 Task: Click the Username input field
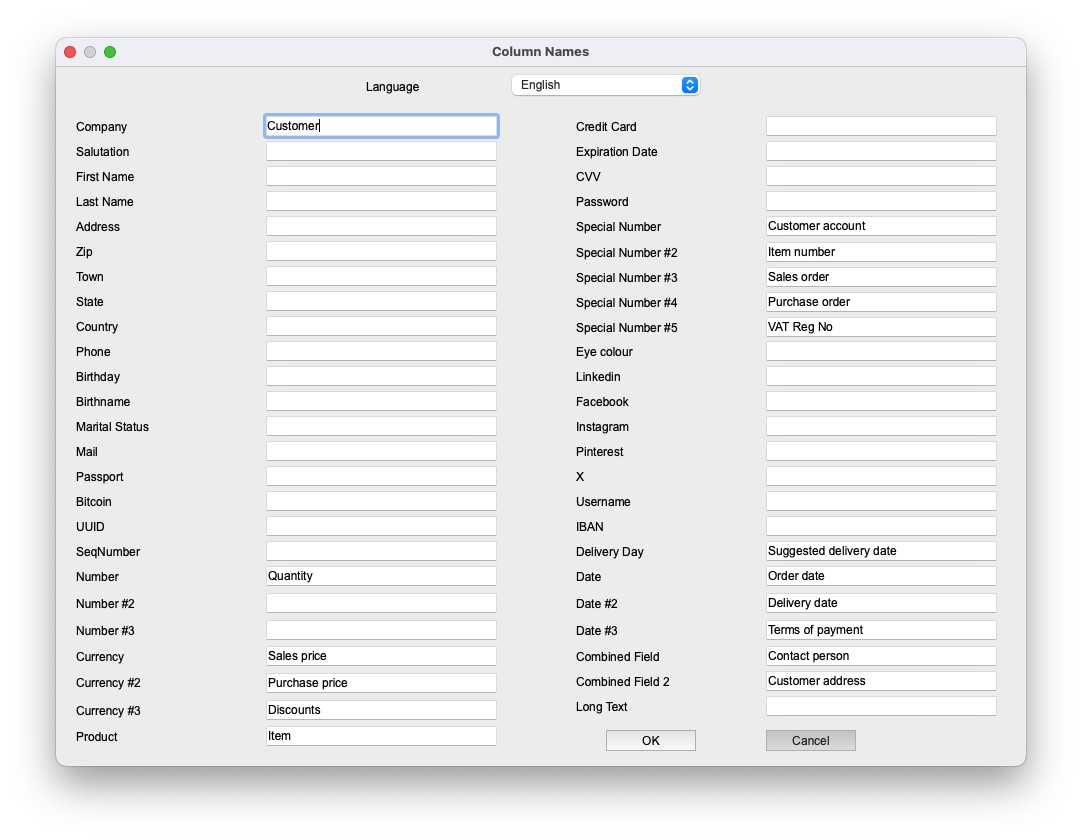click(x=881, y=501)
